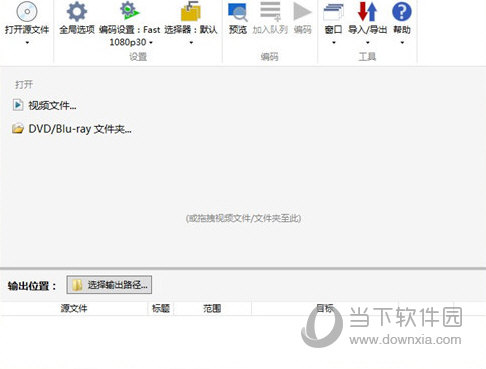The image size is (486, 369).
Task: Expand the 选择器 dropdown arrow
Action: point(191,43)
